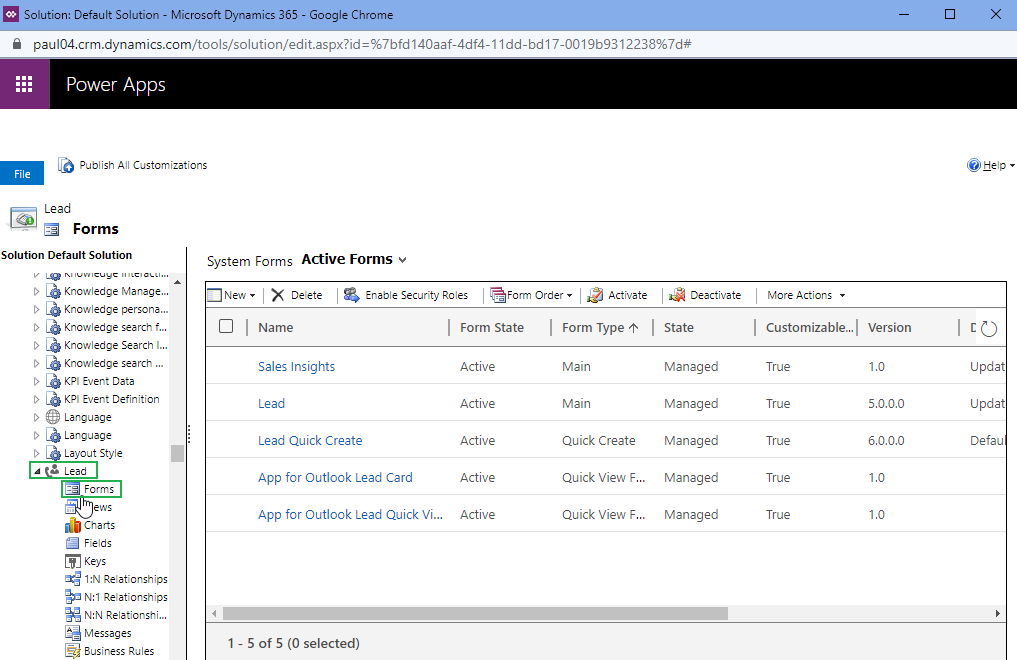This screenshot has width=1017, height=660.
Task: Refresh the forms grid list
Action: tap(989, 328)
